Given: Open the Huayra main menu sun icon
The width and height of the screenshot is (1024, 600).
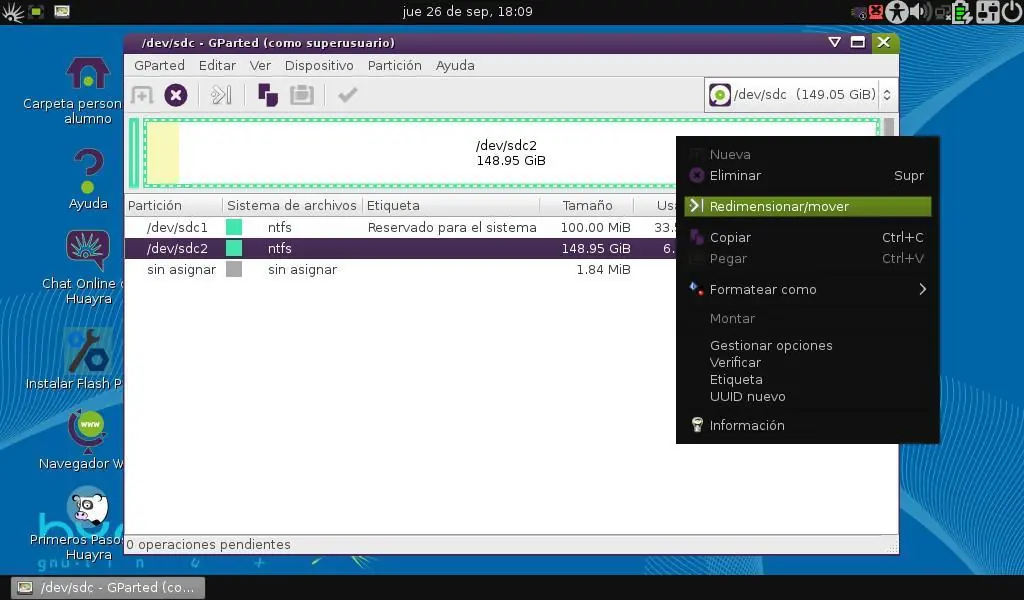Looking at the screenshot, I should click(x=12, y=12).
